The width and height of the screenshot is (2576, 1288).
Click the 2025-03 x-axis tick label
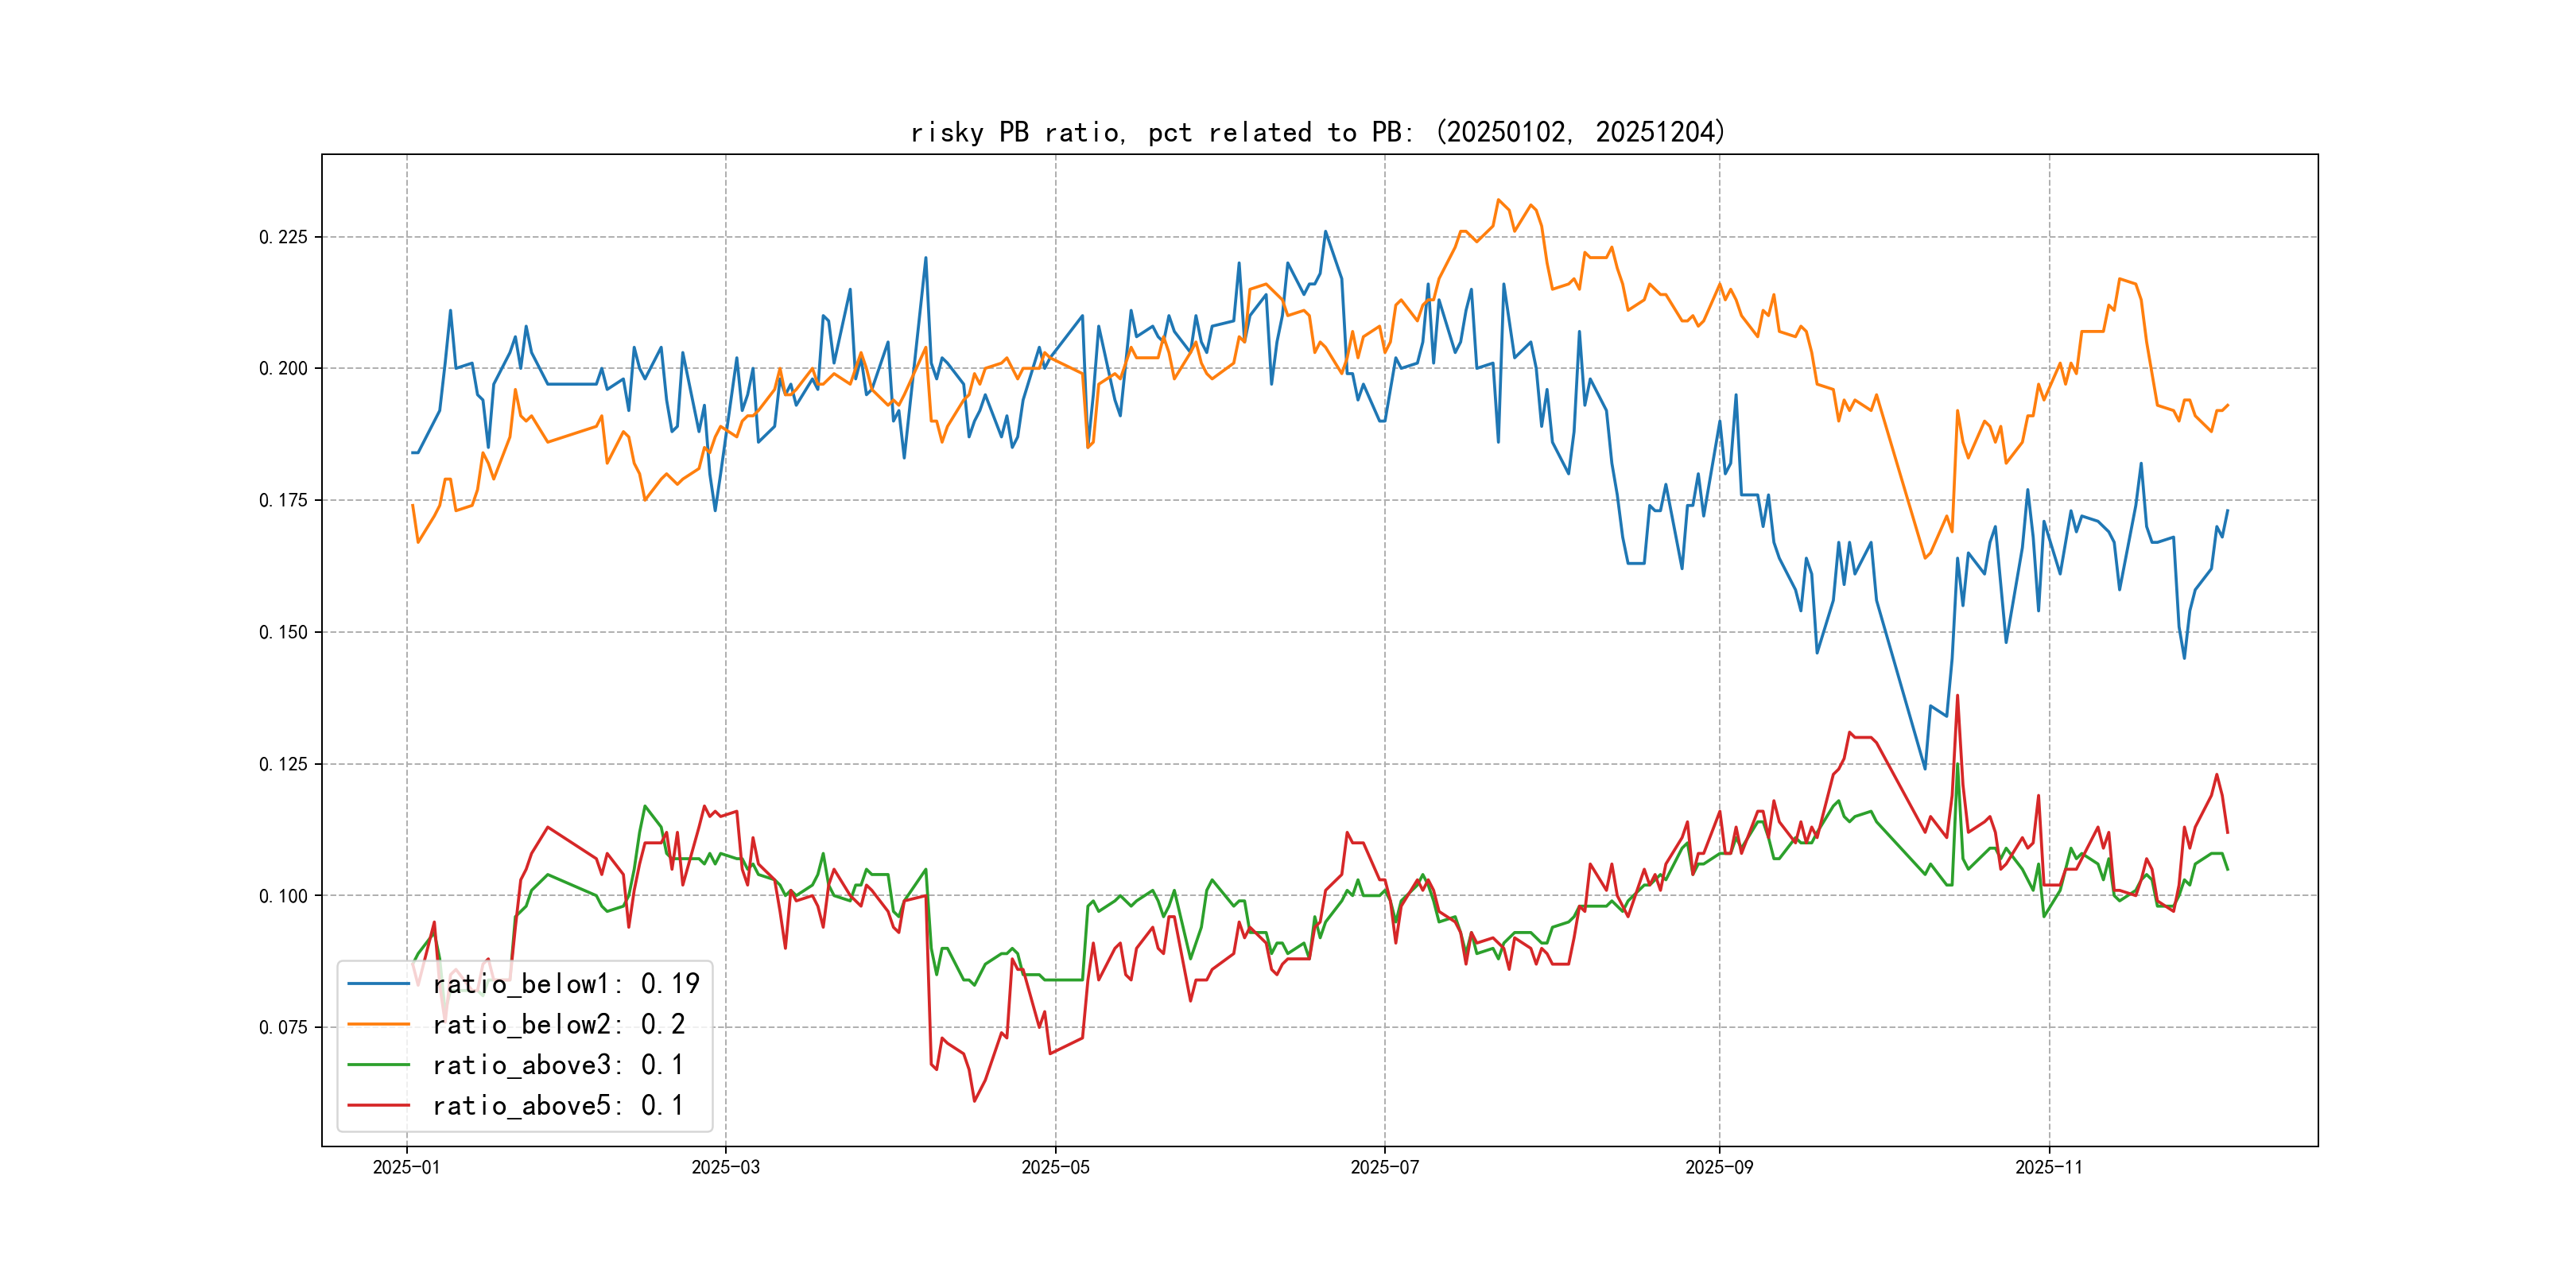pyautogui.click(x=725, y=1167)
